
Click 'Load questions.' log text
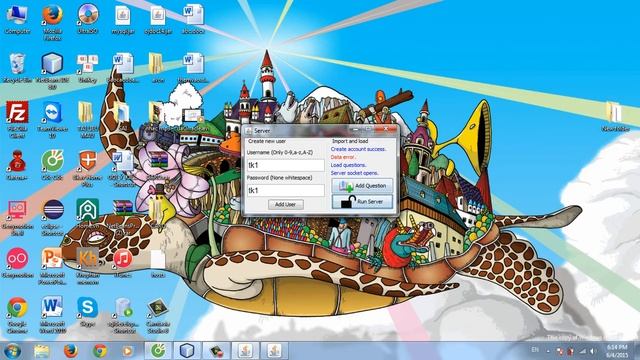(x=348, y=165)
